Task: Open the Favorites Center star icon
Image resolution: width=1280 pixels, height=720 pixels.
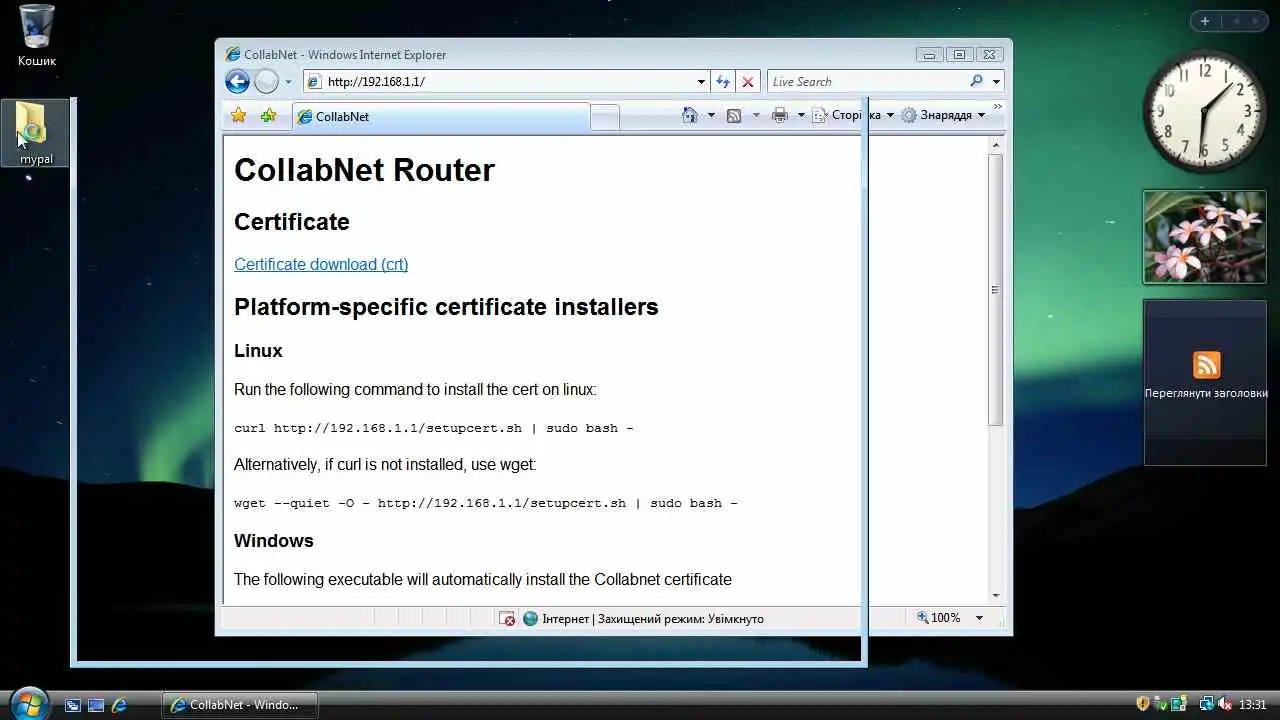Action: point(238,116)
